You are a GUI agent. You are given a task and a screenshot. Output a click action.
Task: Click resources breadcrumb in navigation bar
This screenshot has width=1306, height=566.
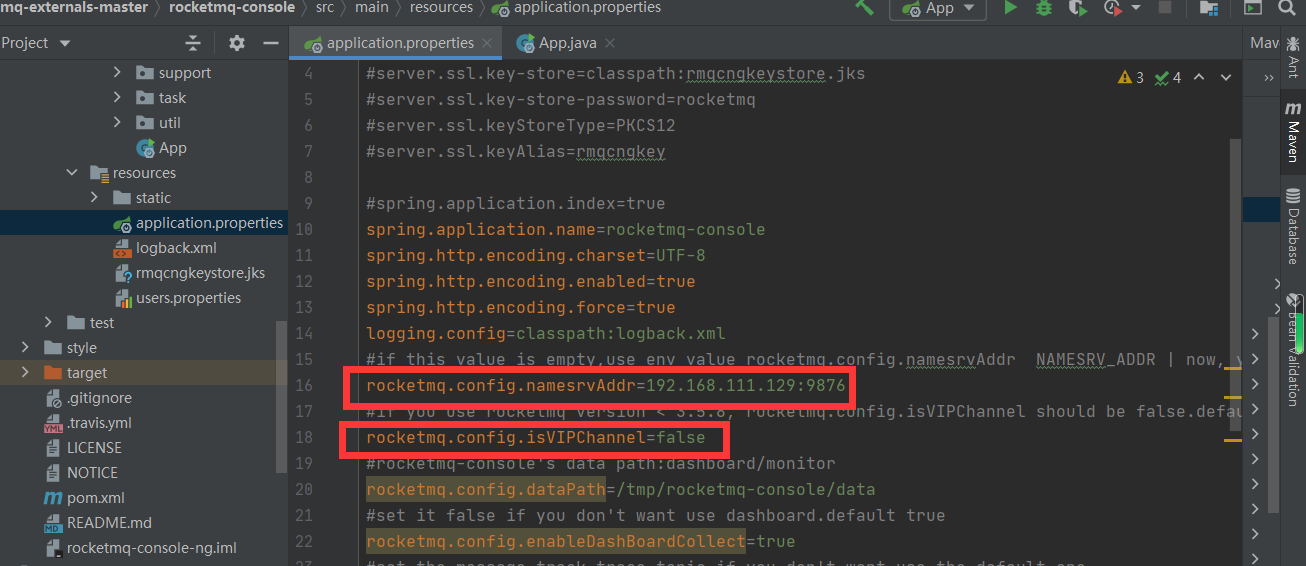click(441, 7)
